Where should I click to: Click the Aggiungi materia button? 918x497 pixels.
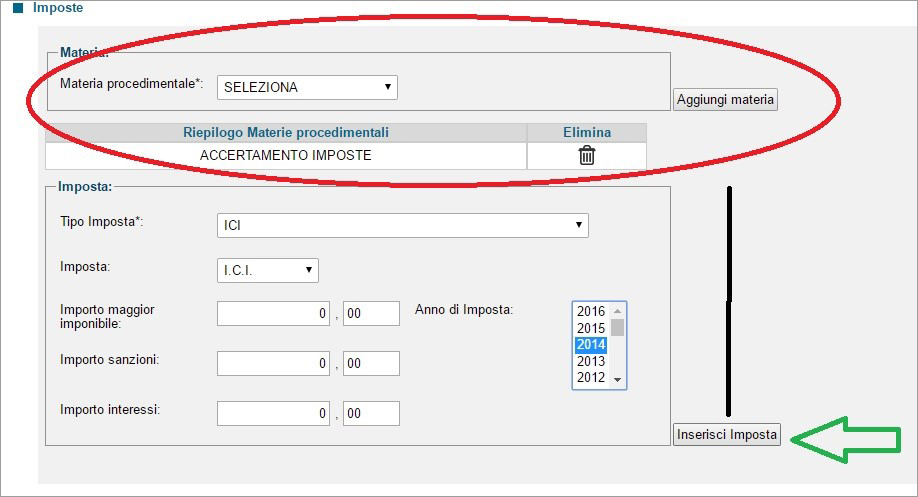pyautogui.click(x=725, y=100)
